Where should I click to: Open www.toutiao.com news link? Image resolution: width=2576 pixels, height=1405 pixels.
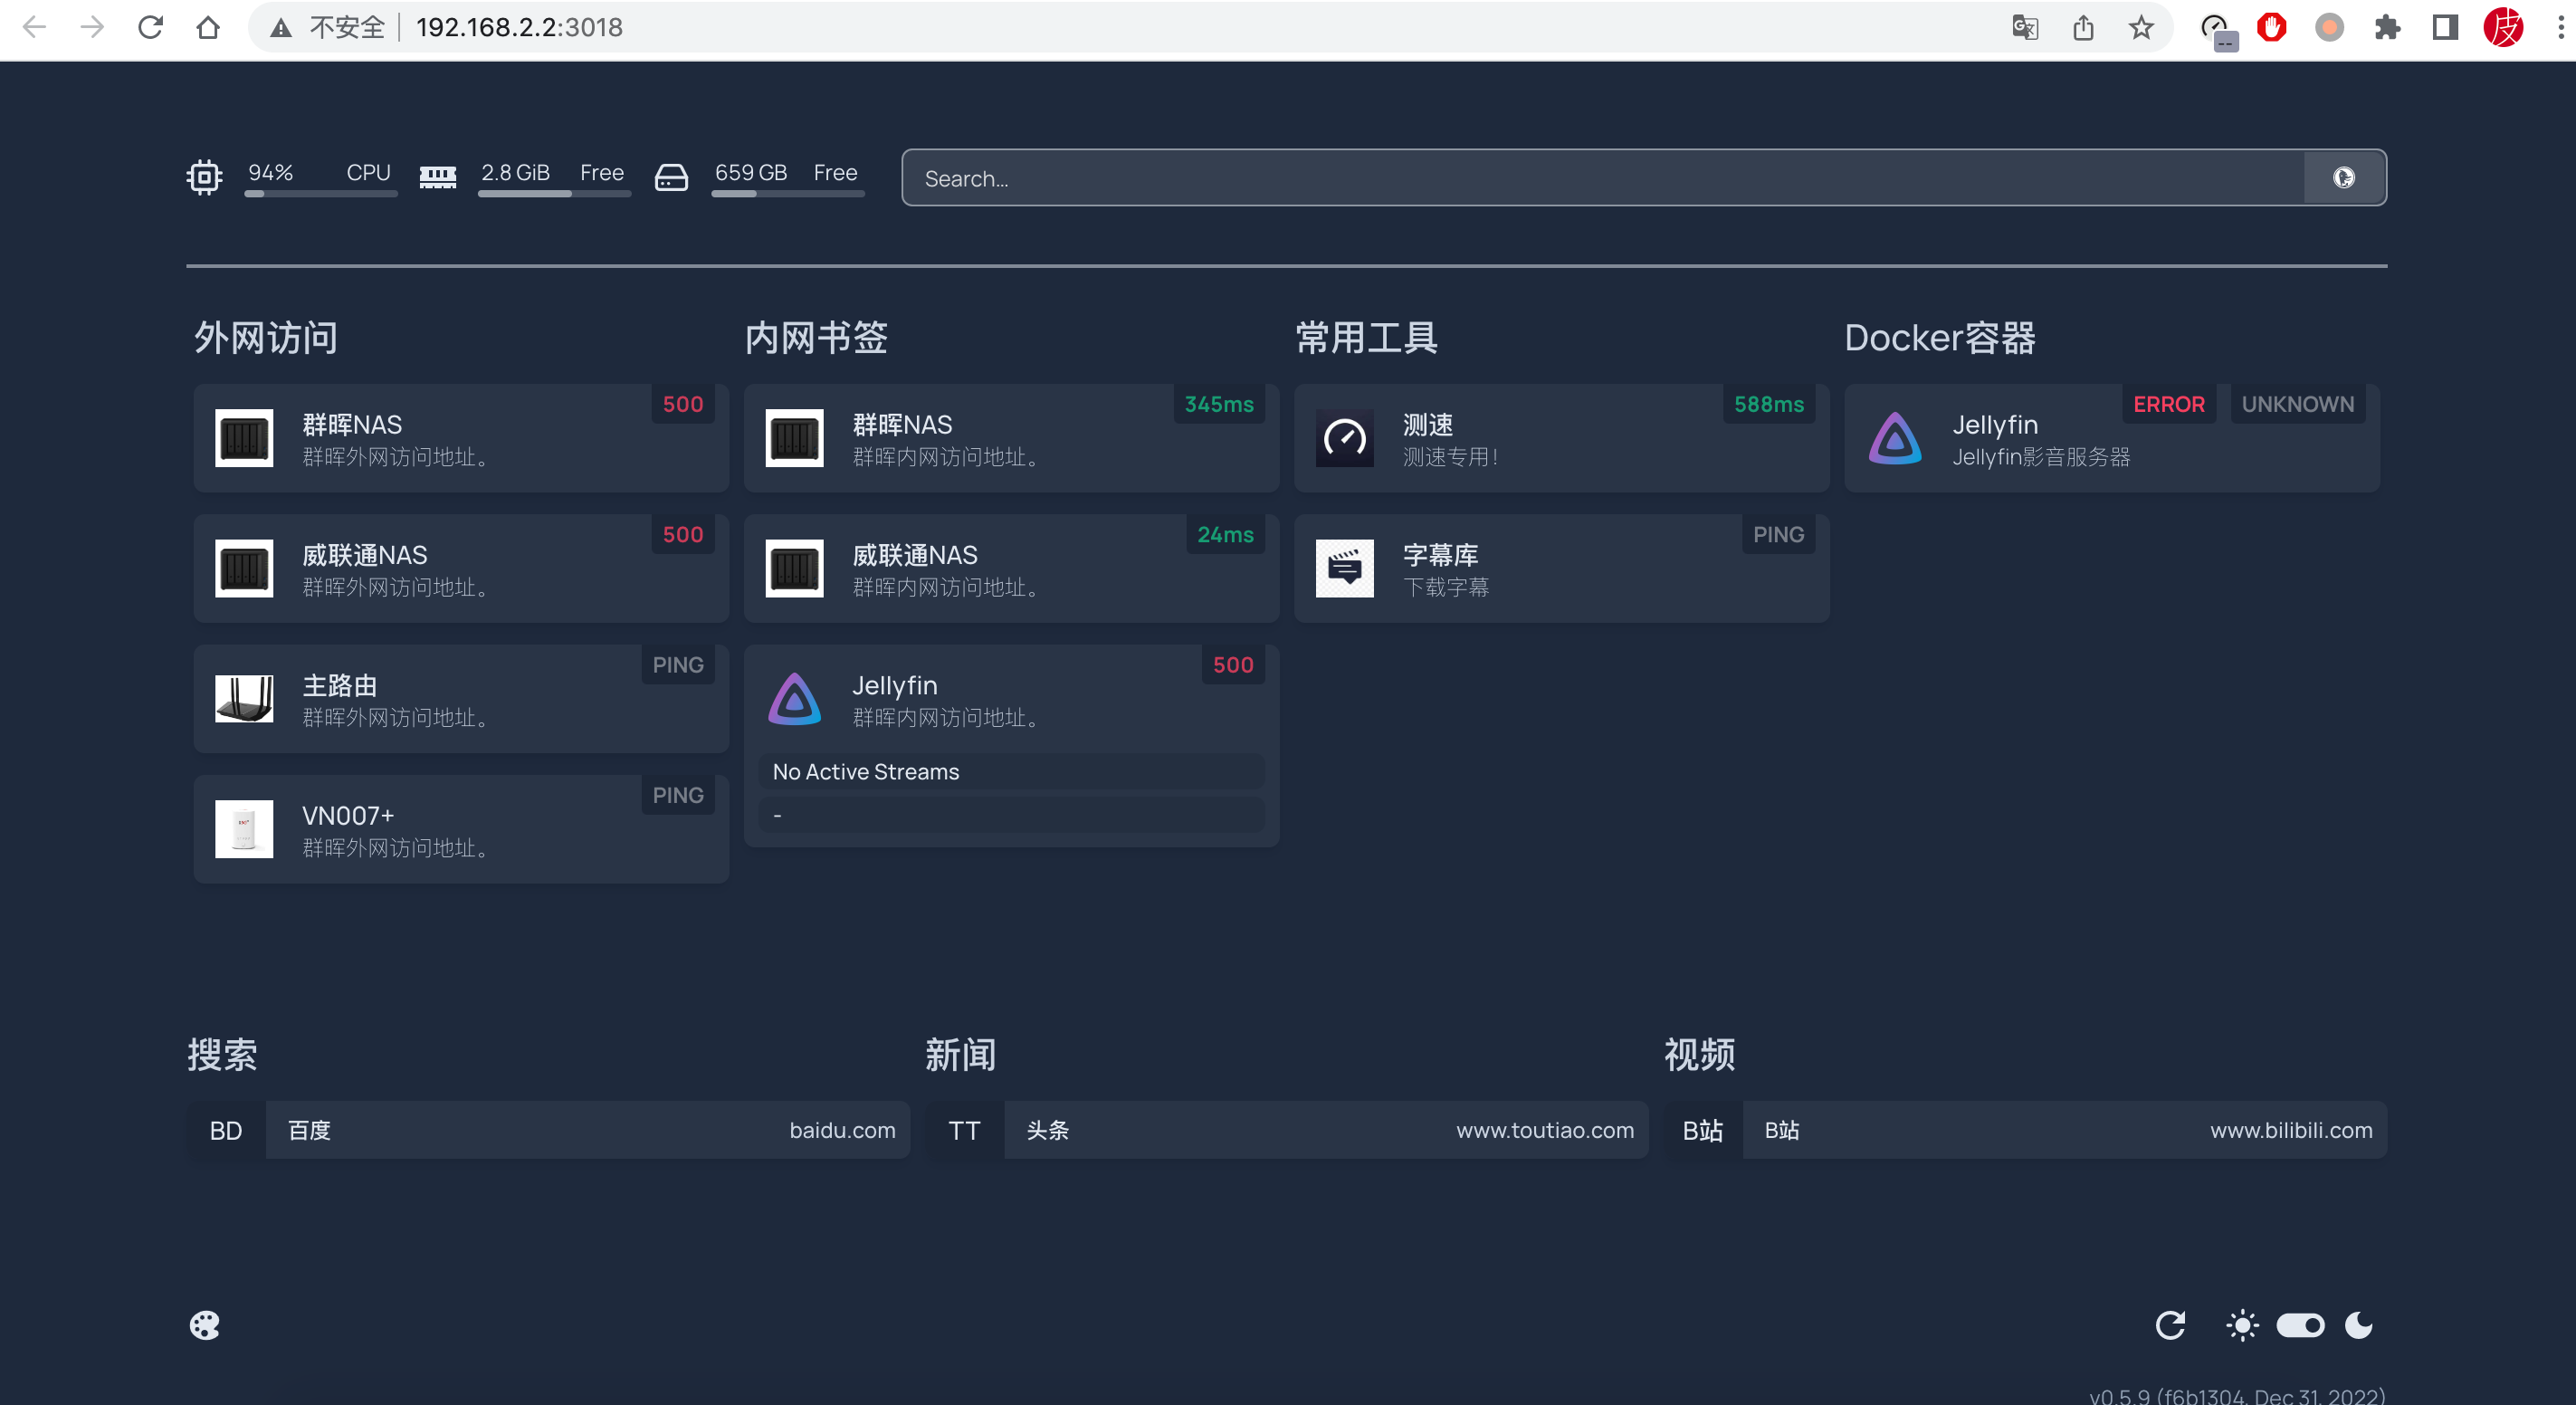point(1325,1130)
